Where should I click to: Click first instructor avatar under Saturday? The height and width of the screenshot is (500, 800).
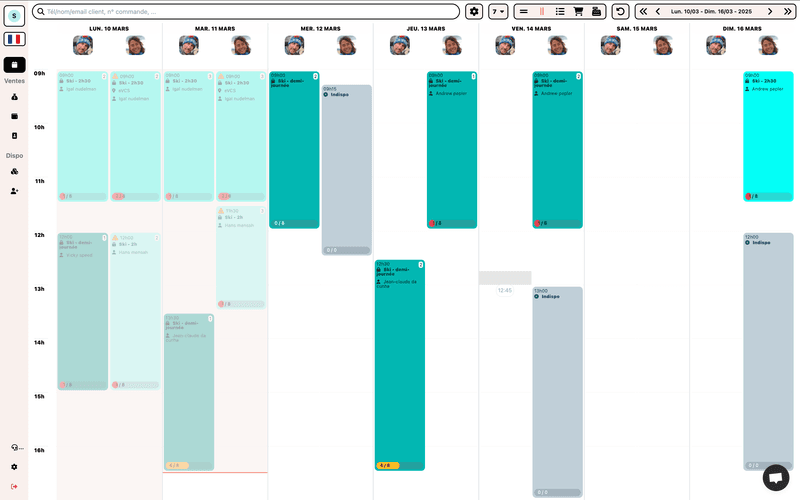[x=610, y=45]
